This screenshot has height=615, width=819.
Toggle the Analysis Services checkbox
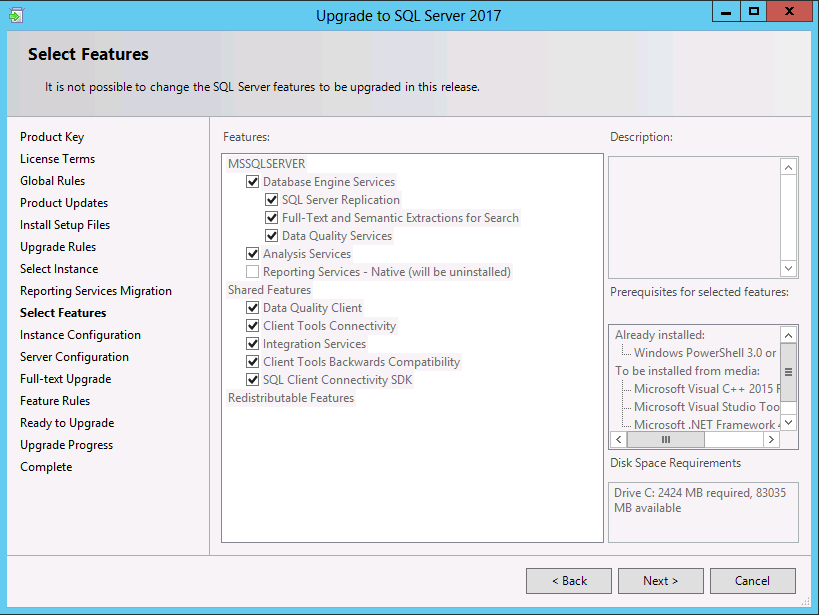point(253,254)
